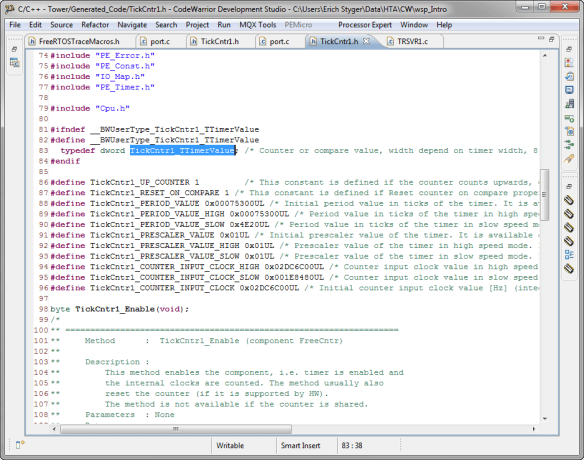Switch to the inactive TickCntr1.h tab
The height and width of the screenshot is (460, 584).
tap(220, 41)
